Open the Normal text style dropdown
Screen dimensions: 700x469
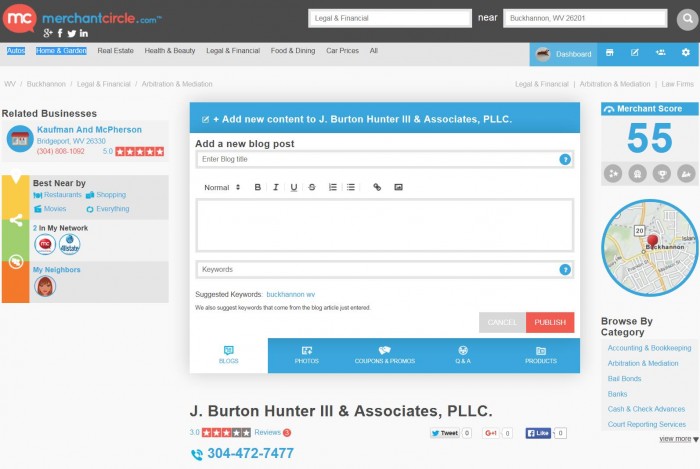coord(222,187)
